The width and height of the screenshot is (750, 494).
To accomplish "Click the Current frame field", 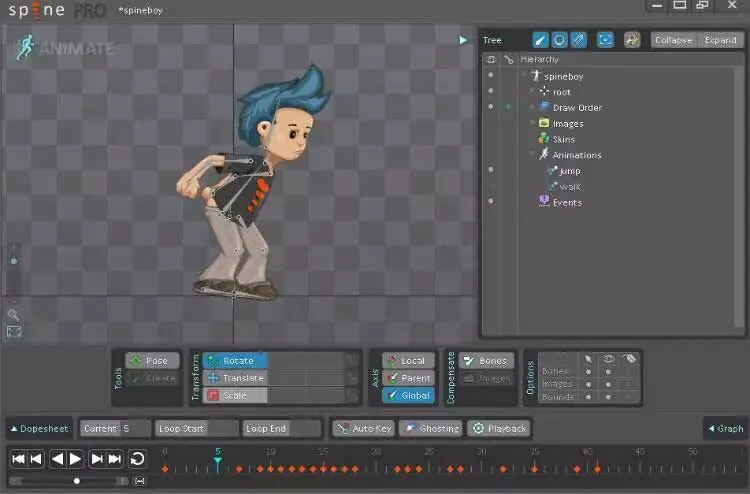I will [x=115, y=428].
